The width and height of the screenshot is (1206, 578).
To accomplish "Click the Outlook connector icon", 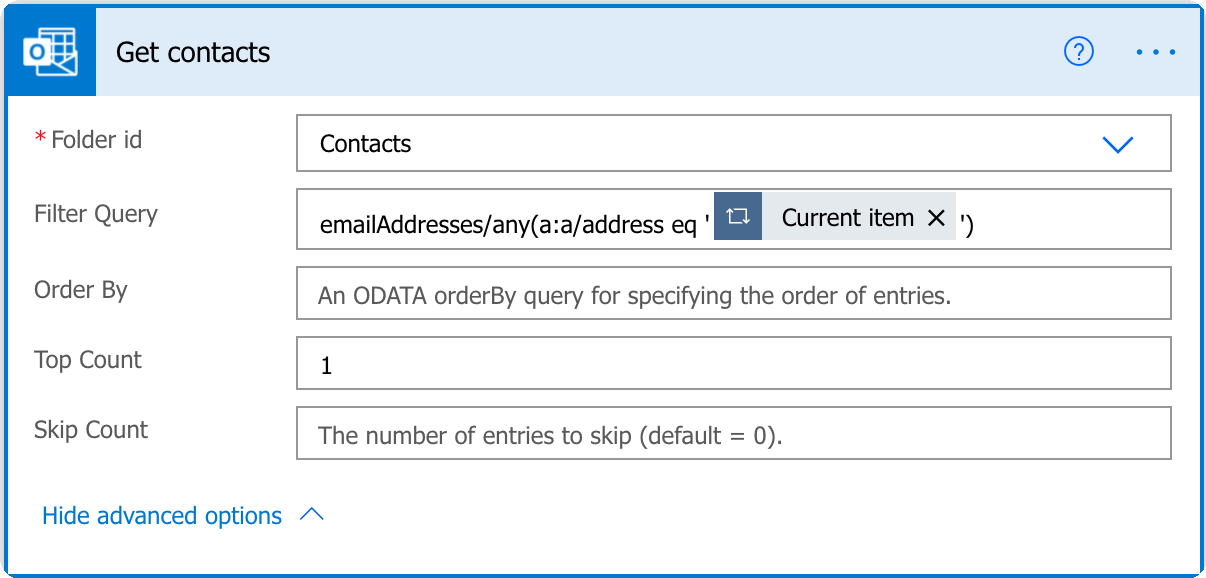I will tap(51, 52).
